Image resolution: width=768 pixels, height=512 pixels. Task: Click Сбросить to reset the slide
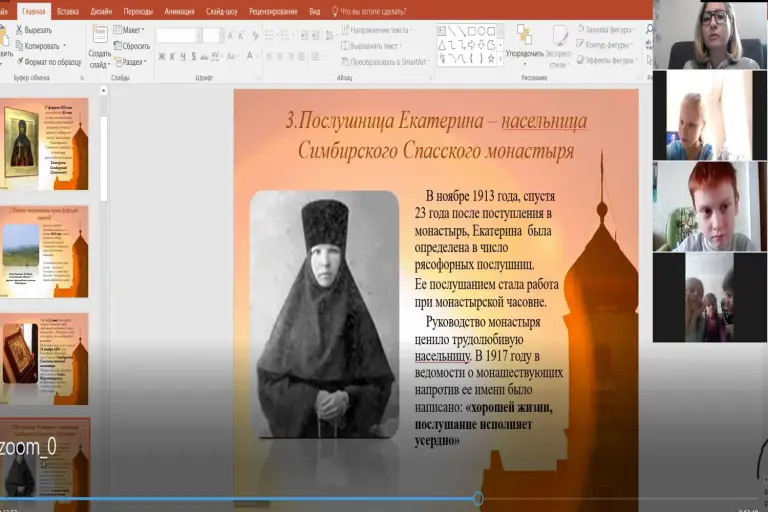(132, 46)
